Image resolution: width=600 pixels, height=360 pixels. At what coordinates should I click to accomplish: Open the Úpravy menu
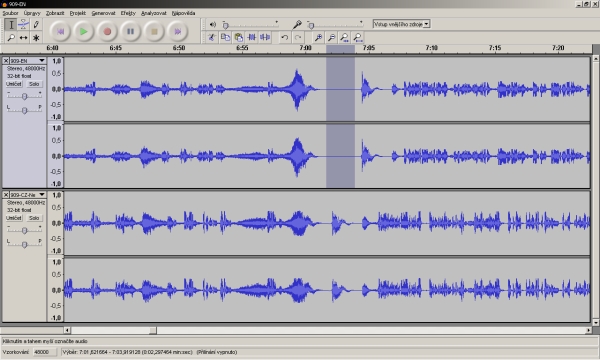tap(32, 13)
